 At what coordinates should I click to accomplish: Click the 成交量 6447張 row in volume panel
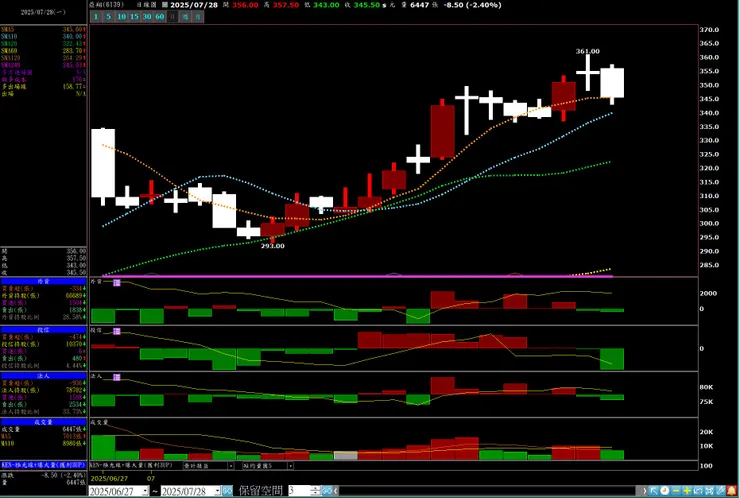(x=43, y=429)
